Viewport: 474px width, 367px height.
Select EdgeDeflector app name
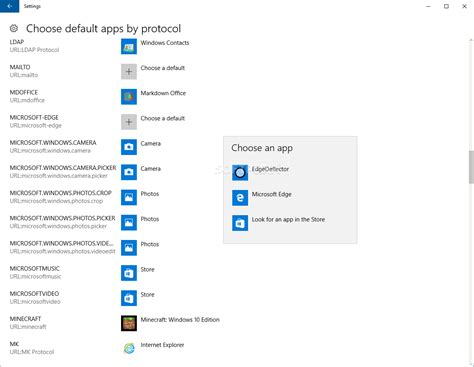[x=270, y=169]
